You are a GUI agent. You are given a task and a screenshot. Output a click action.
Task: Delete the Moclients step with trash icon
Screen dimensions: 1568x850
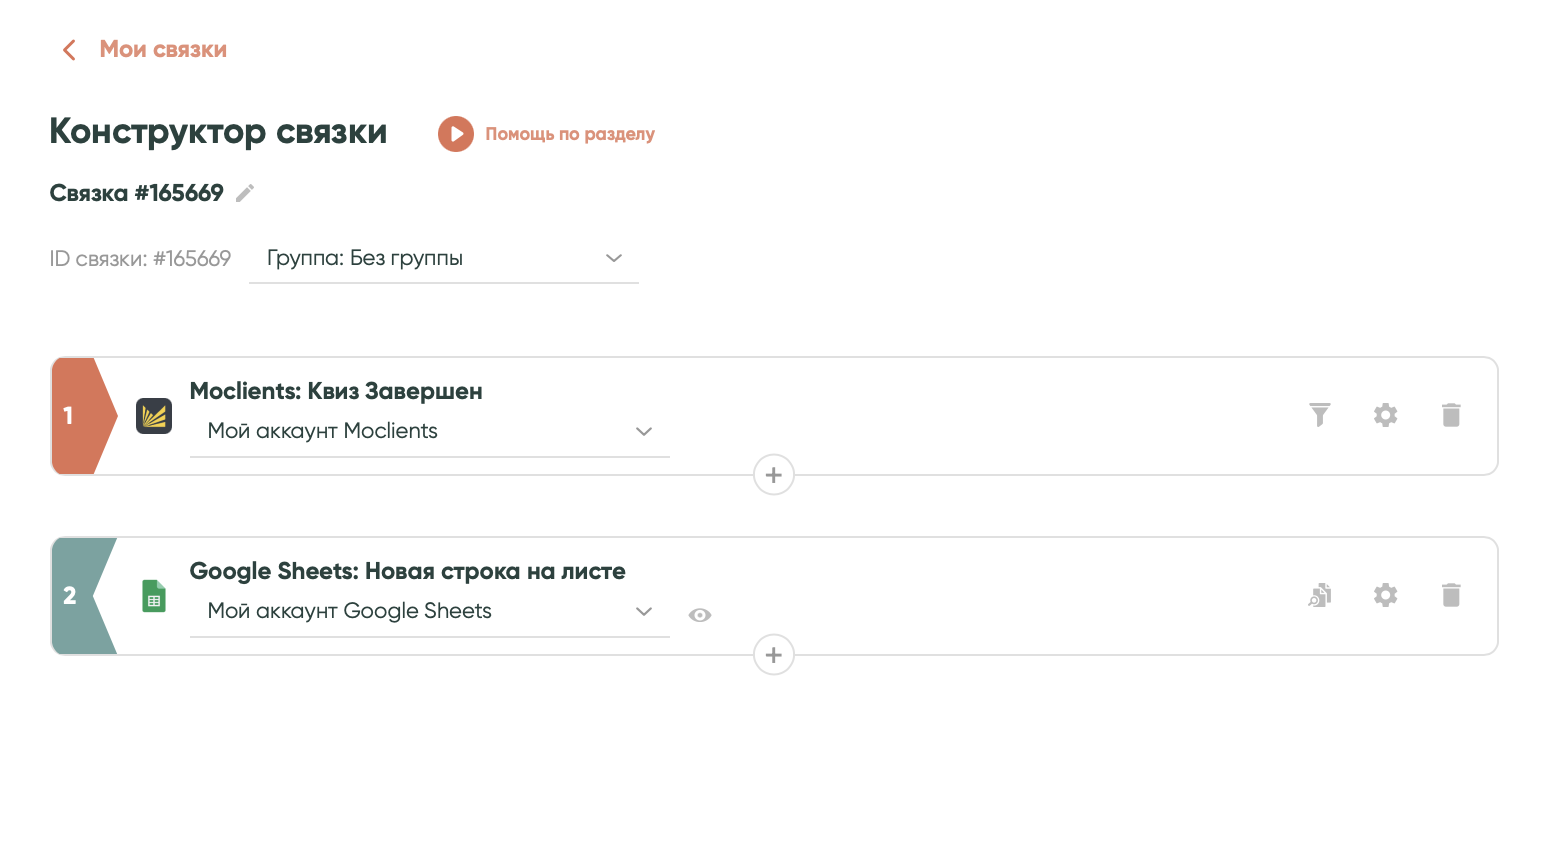1451,415
